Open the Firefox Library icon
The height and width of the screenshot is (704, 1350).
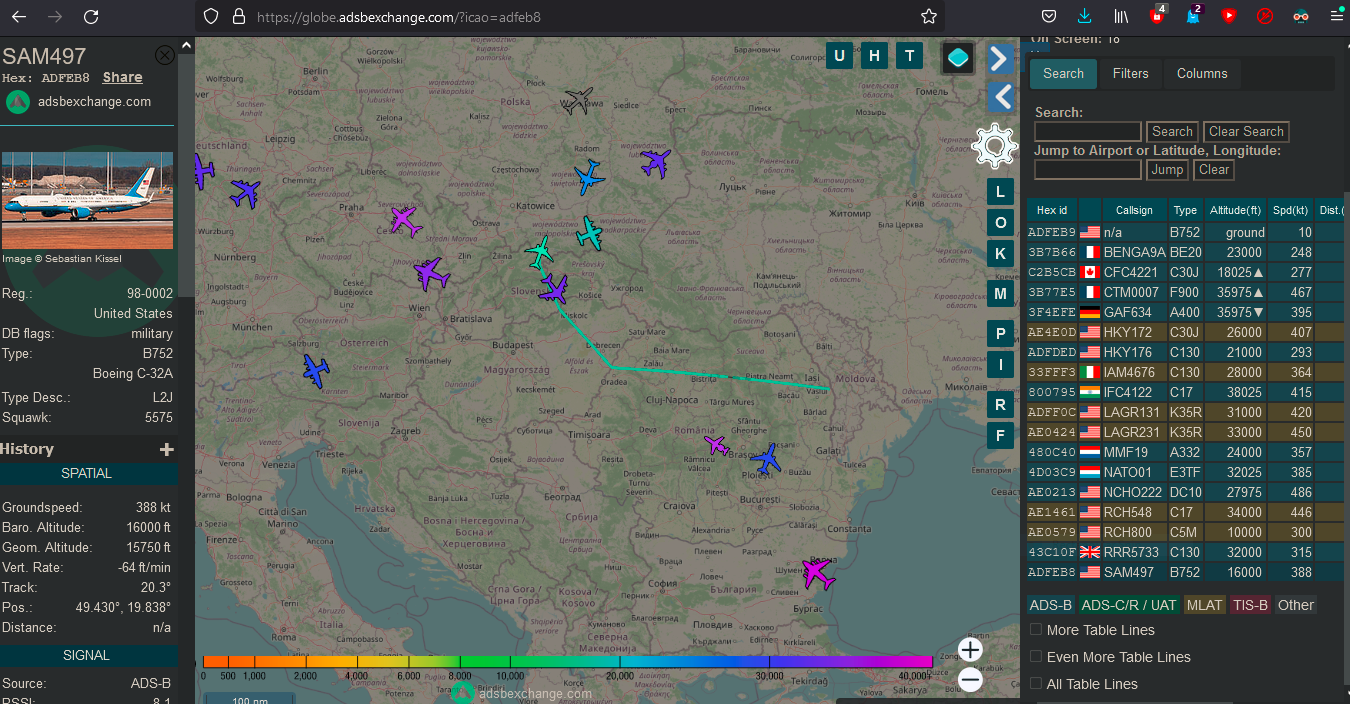point(1121,16)
